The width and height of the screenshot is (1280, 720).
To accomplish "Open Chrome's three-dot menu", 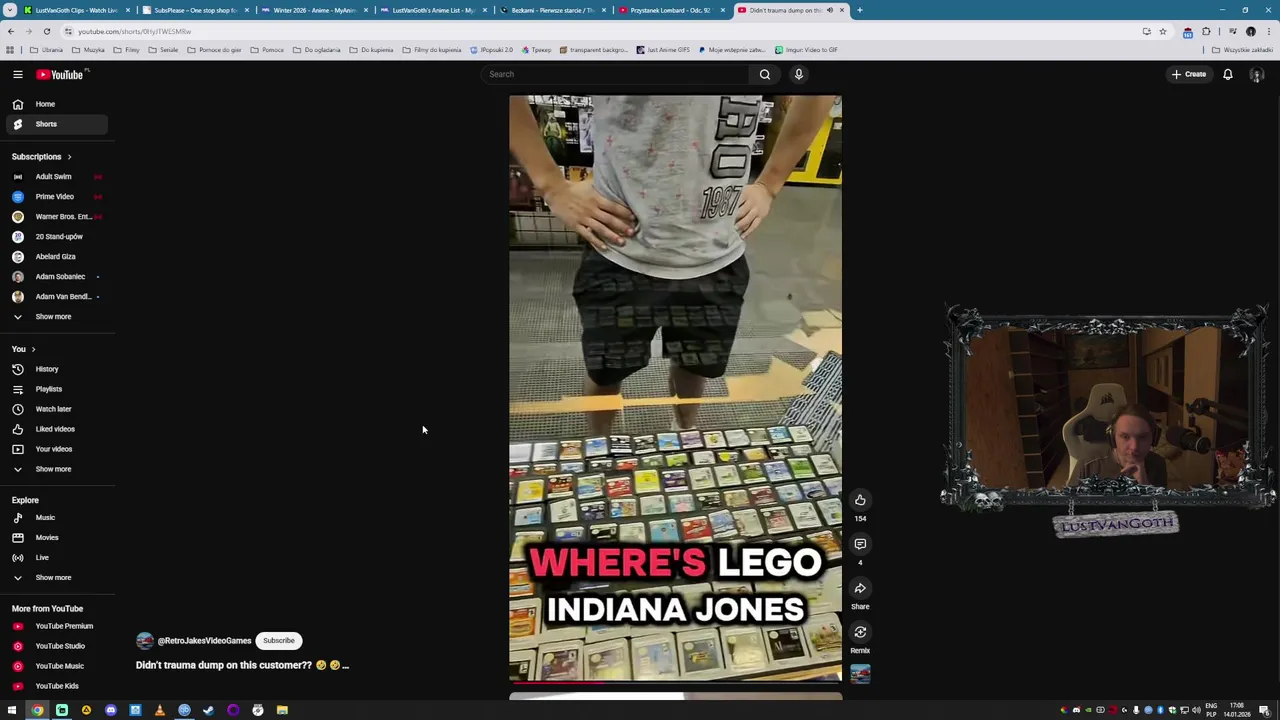I will (1268, 31).
